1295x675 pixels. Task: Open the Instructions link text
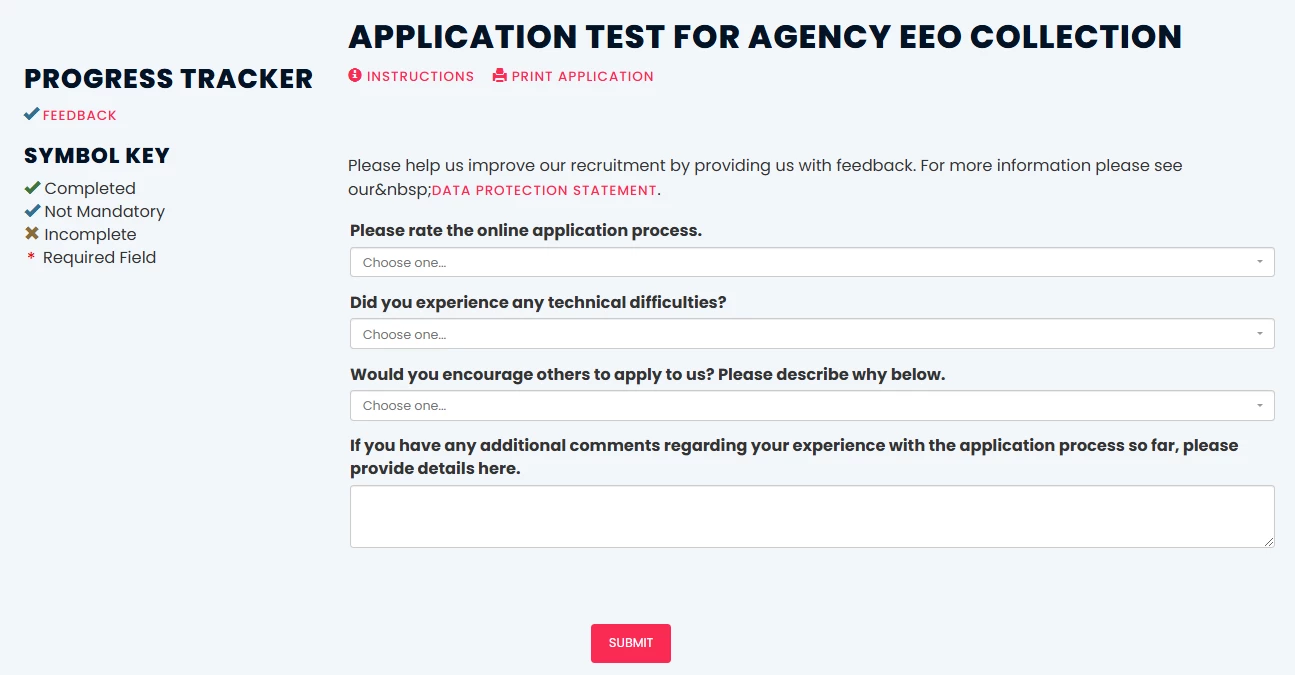click(x=420, y=76)
